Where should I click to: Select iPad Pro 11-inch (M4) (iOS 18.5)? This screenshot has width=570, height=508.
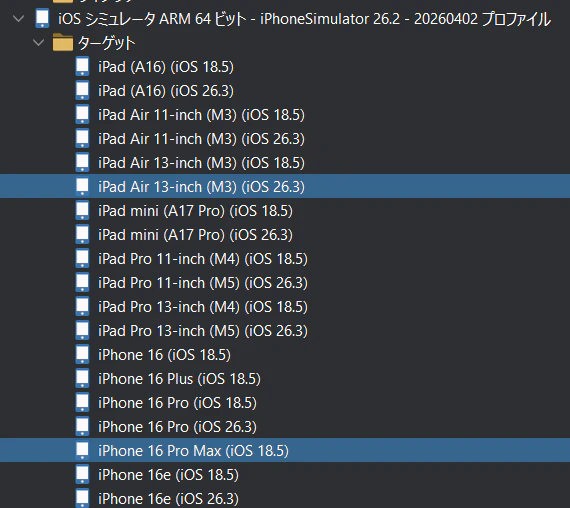[203, 259]
